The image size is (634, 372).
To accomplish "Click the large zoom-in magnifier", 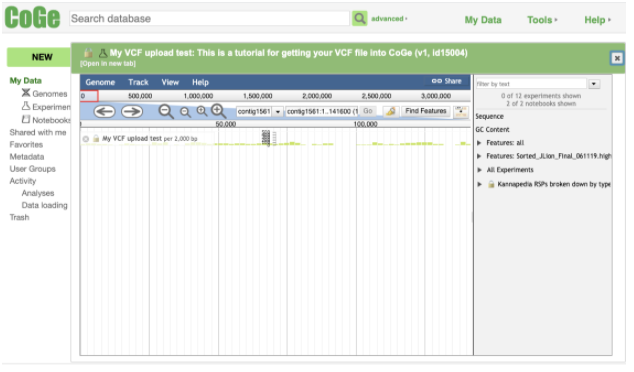I will [218, 111].
